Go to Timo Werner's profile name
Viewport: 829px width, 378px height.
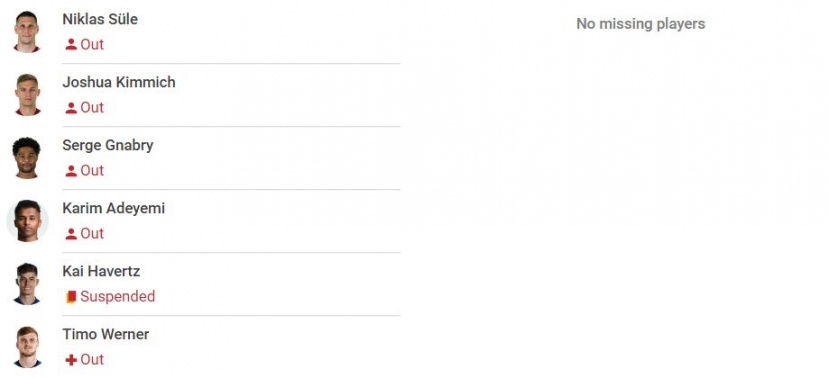[x=106, y=334]
